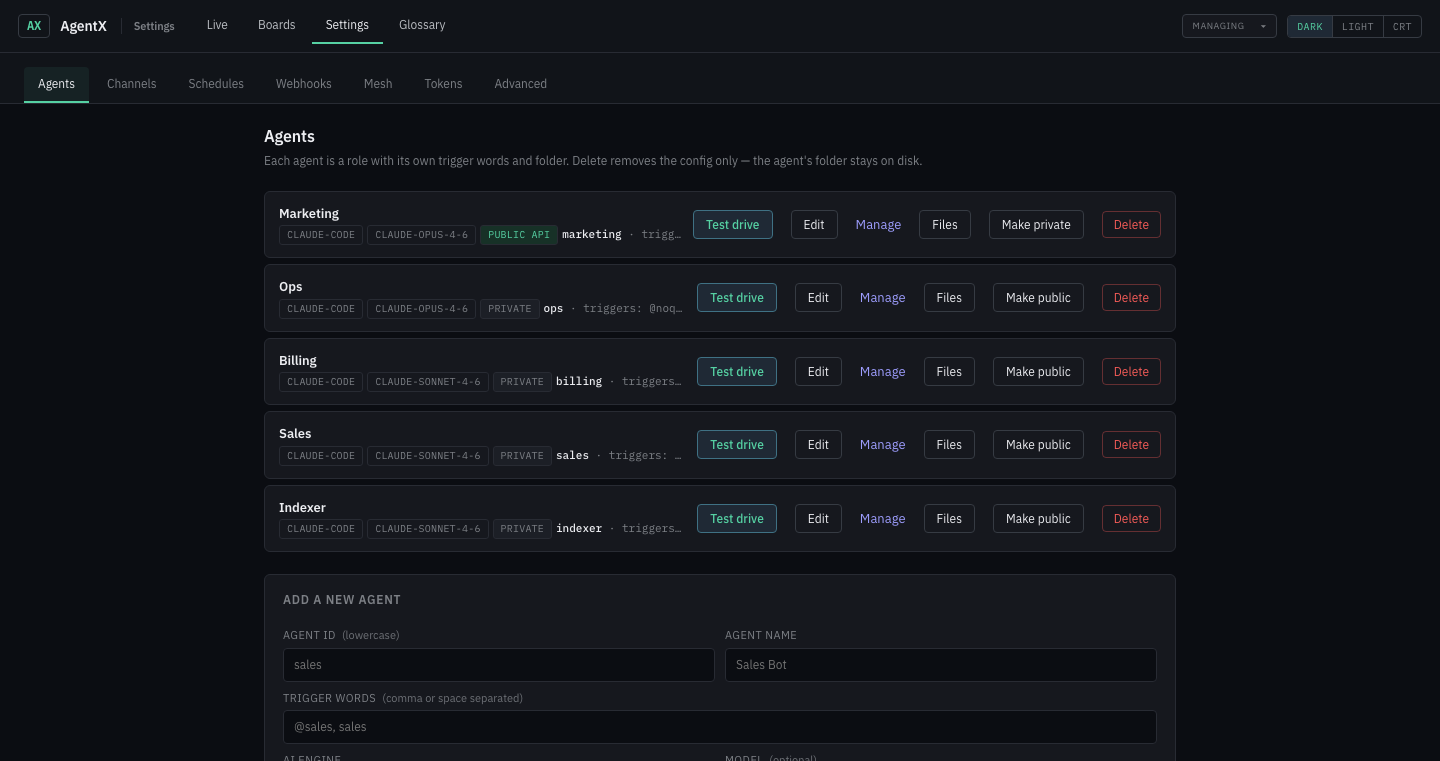Screen dimensions: 1440x761
Task: Switch to the Channels tab
Action: click(132, 84)
